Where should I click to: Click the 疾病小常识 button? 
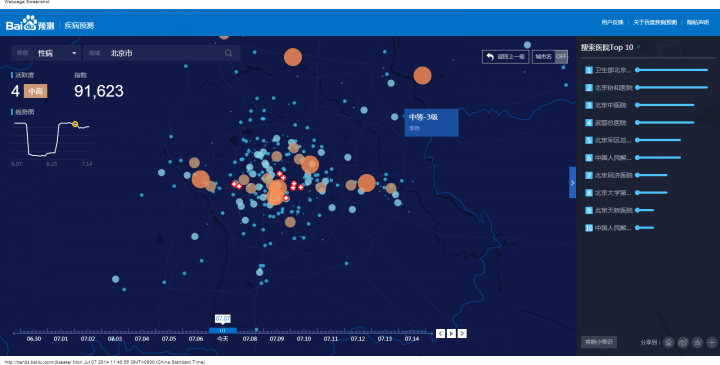(x=599, y=342)
